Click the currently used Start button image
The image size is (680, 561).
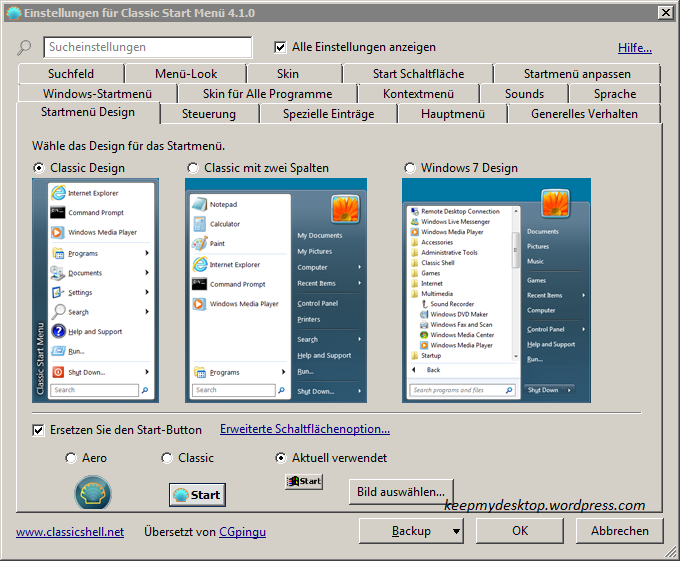click(304, 482)
